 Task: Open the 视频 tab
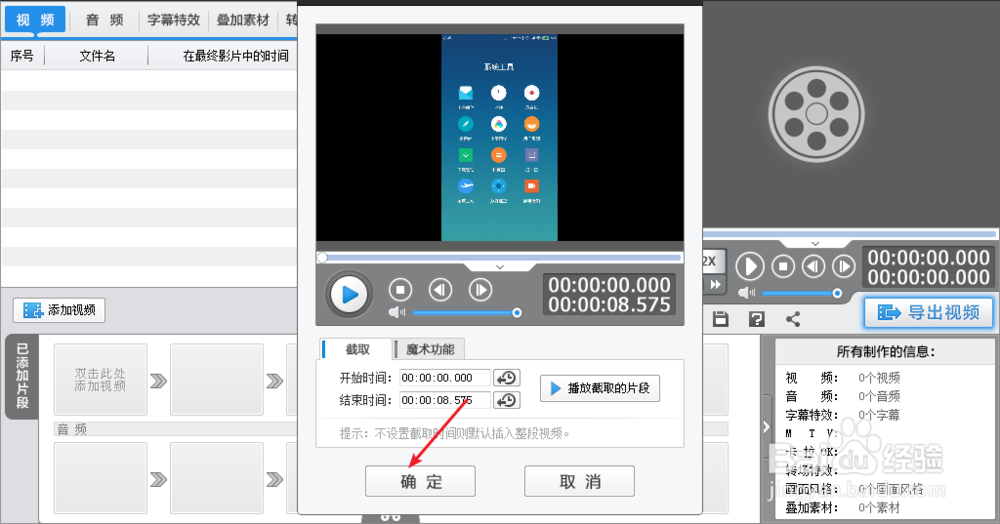(x=35, y=20)
